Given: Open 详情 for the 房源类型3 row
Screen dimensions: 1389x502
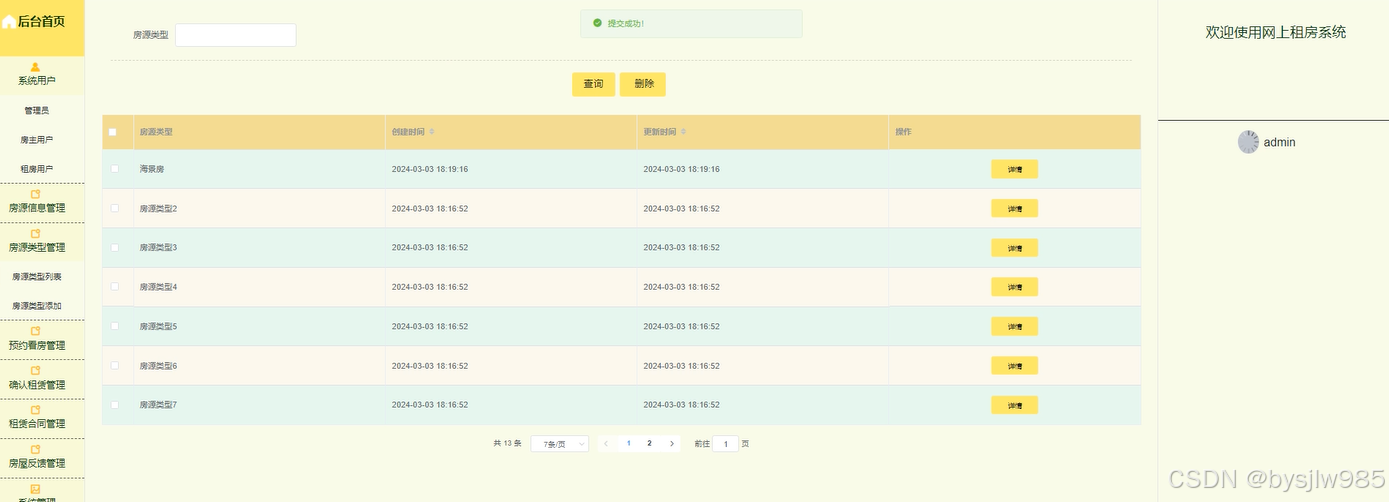Looking at the screenshot, I should pos(1014,247).
